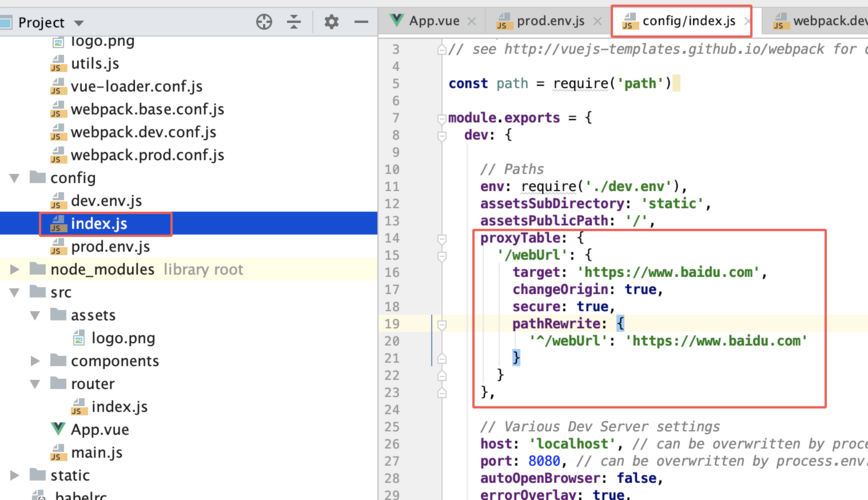Expand the static folder arrow
Image resolution: width=868 pixels, height=500 pixels.
(x=14, y=476)
